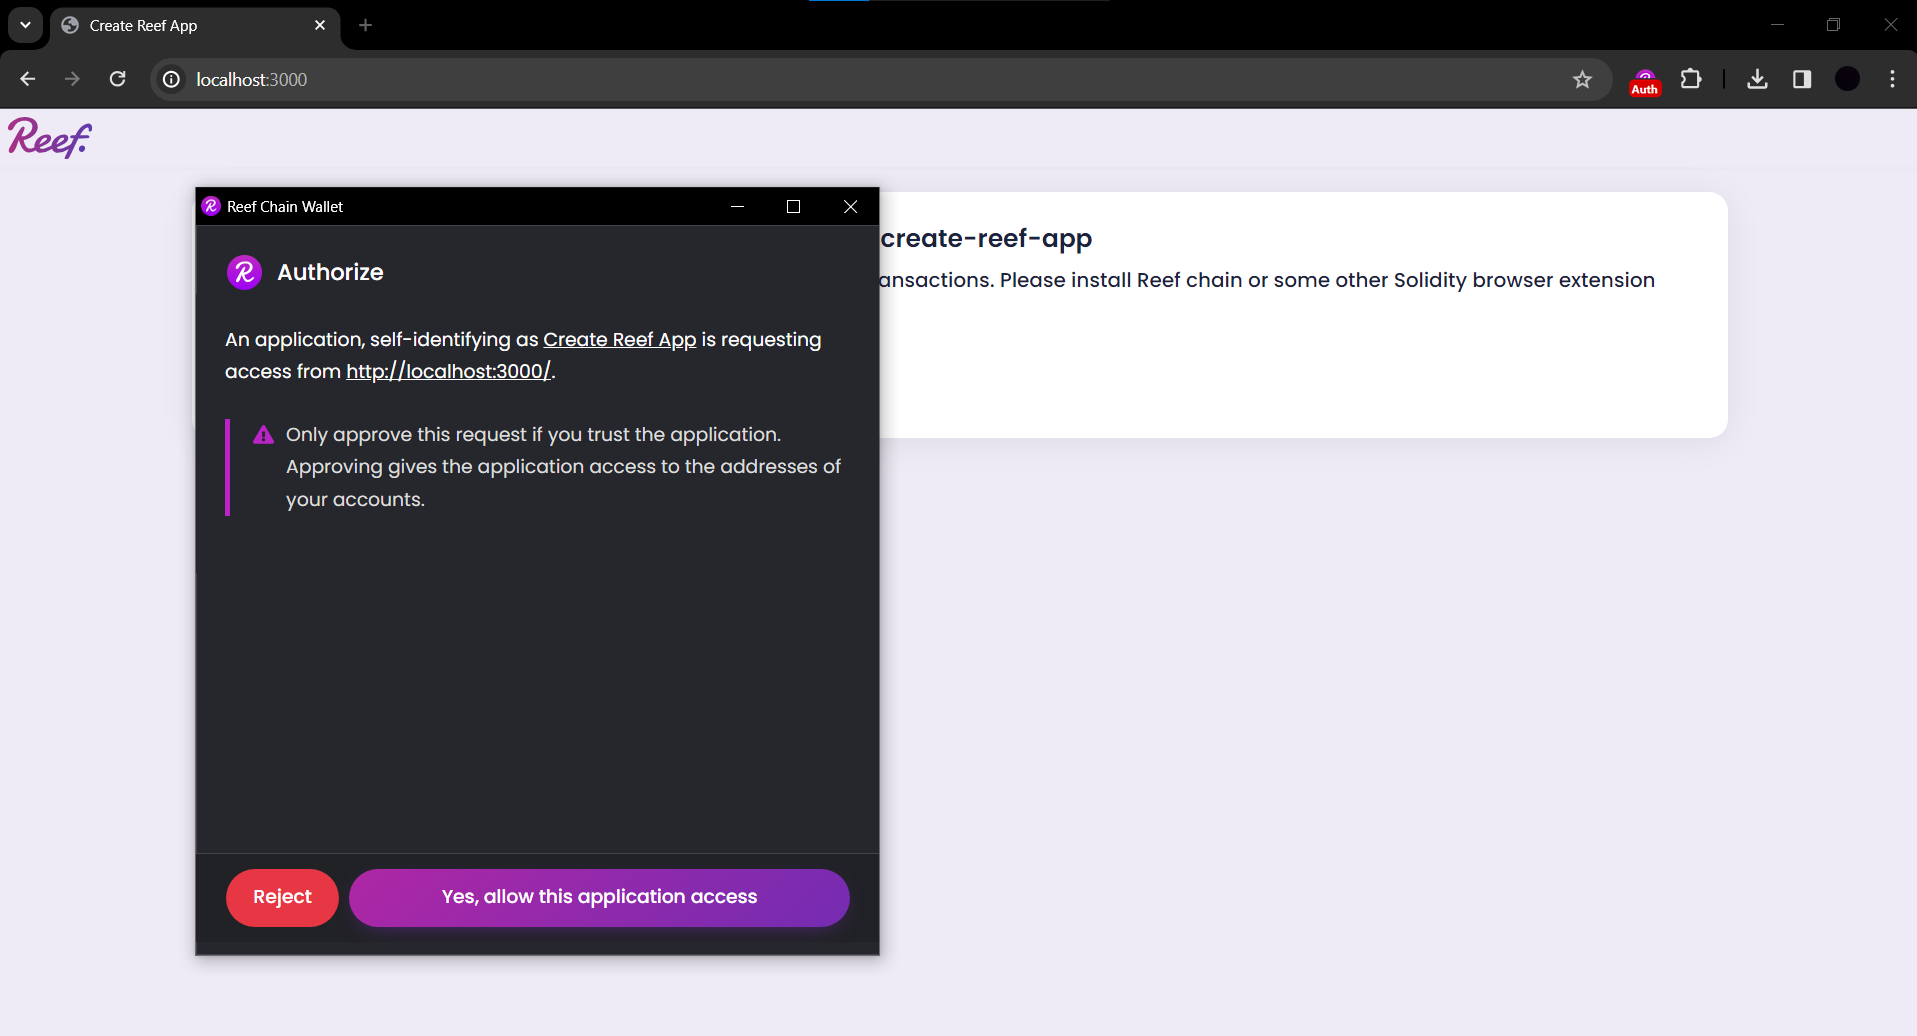Screen dimensions: 1917x1036
Task: Open the browser profile avatar
Action: [x=1848, y=79]
